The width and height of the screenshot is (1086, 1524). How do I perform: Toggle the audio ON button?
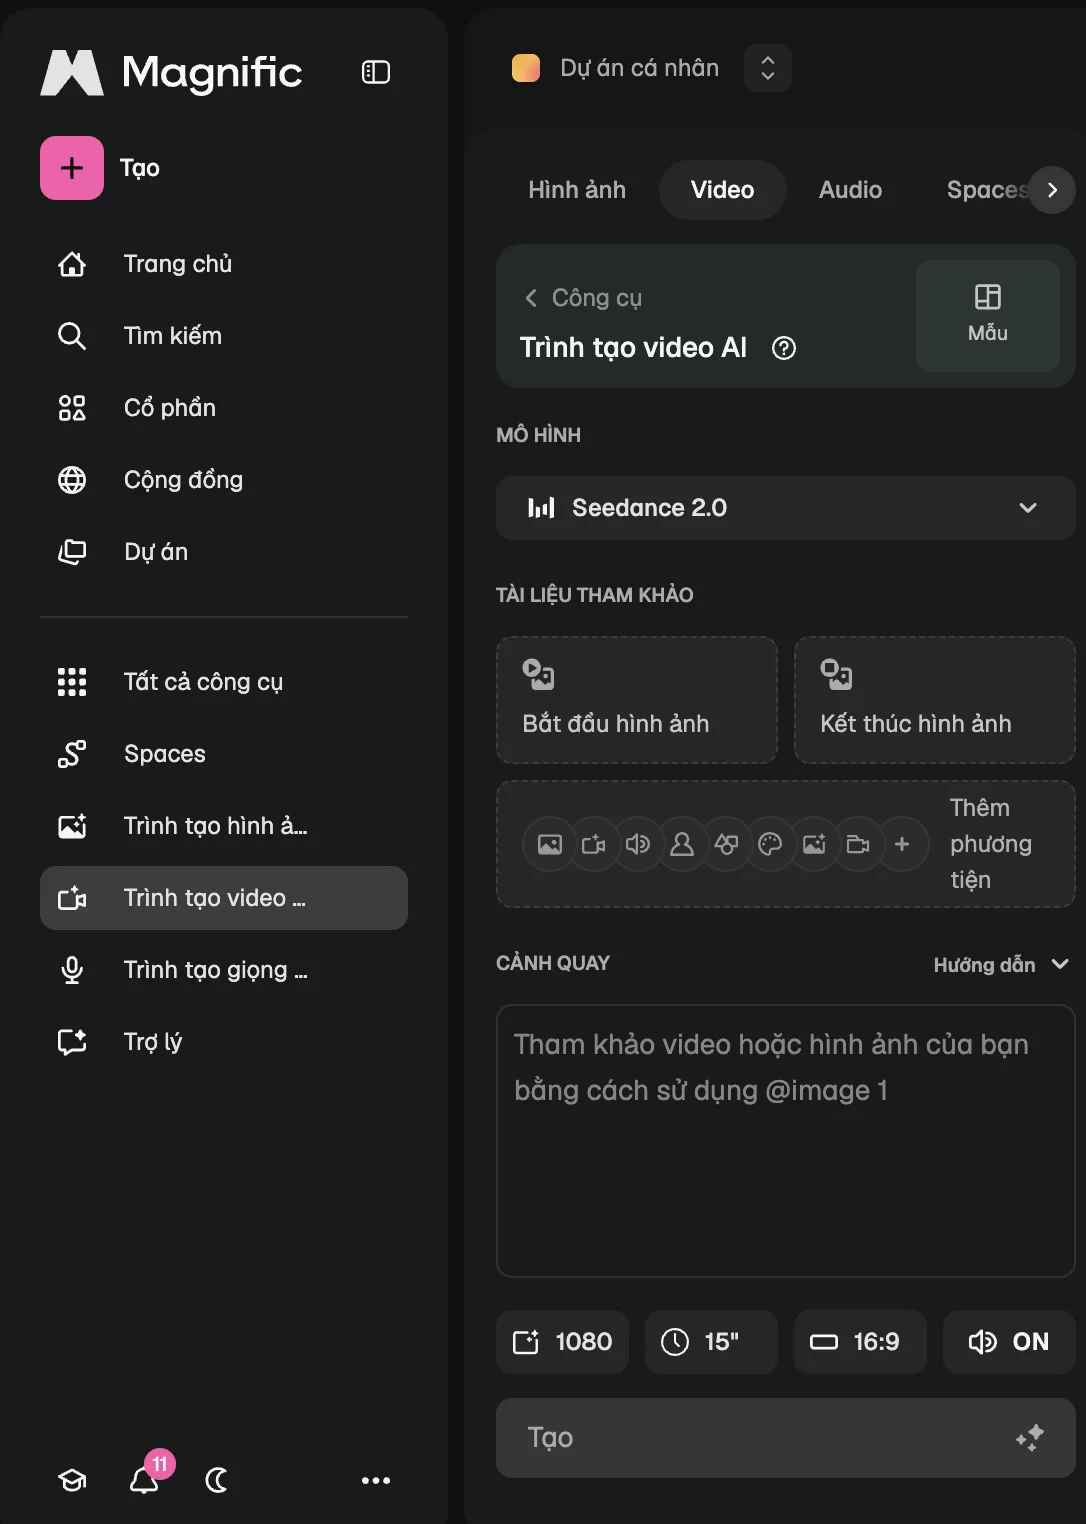pos(1009,1342)
